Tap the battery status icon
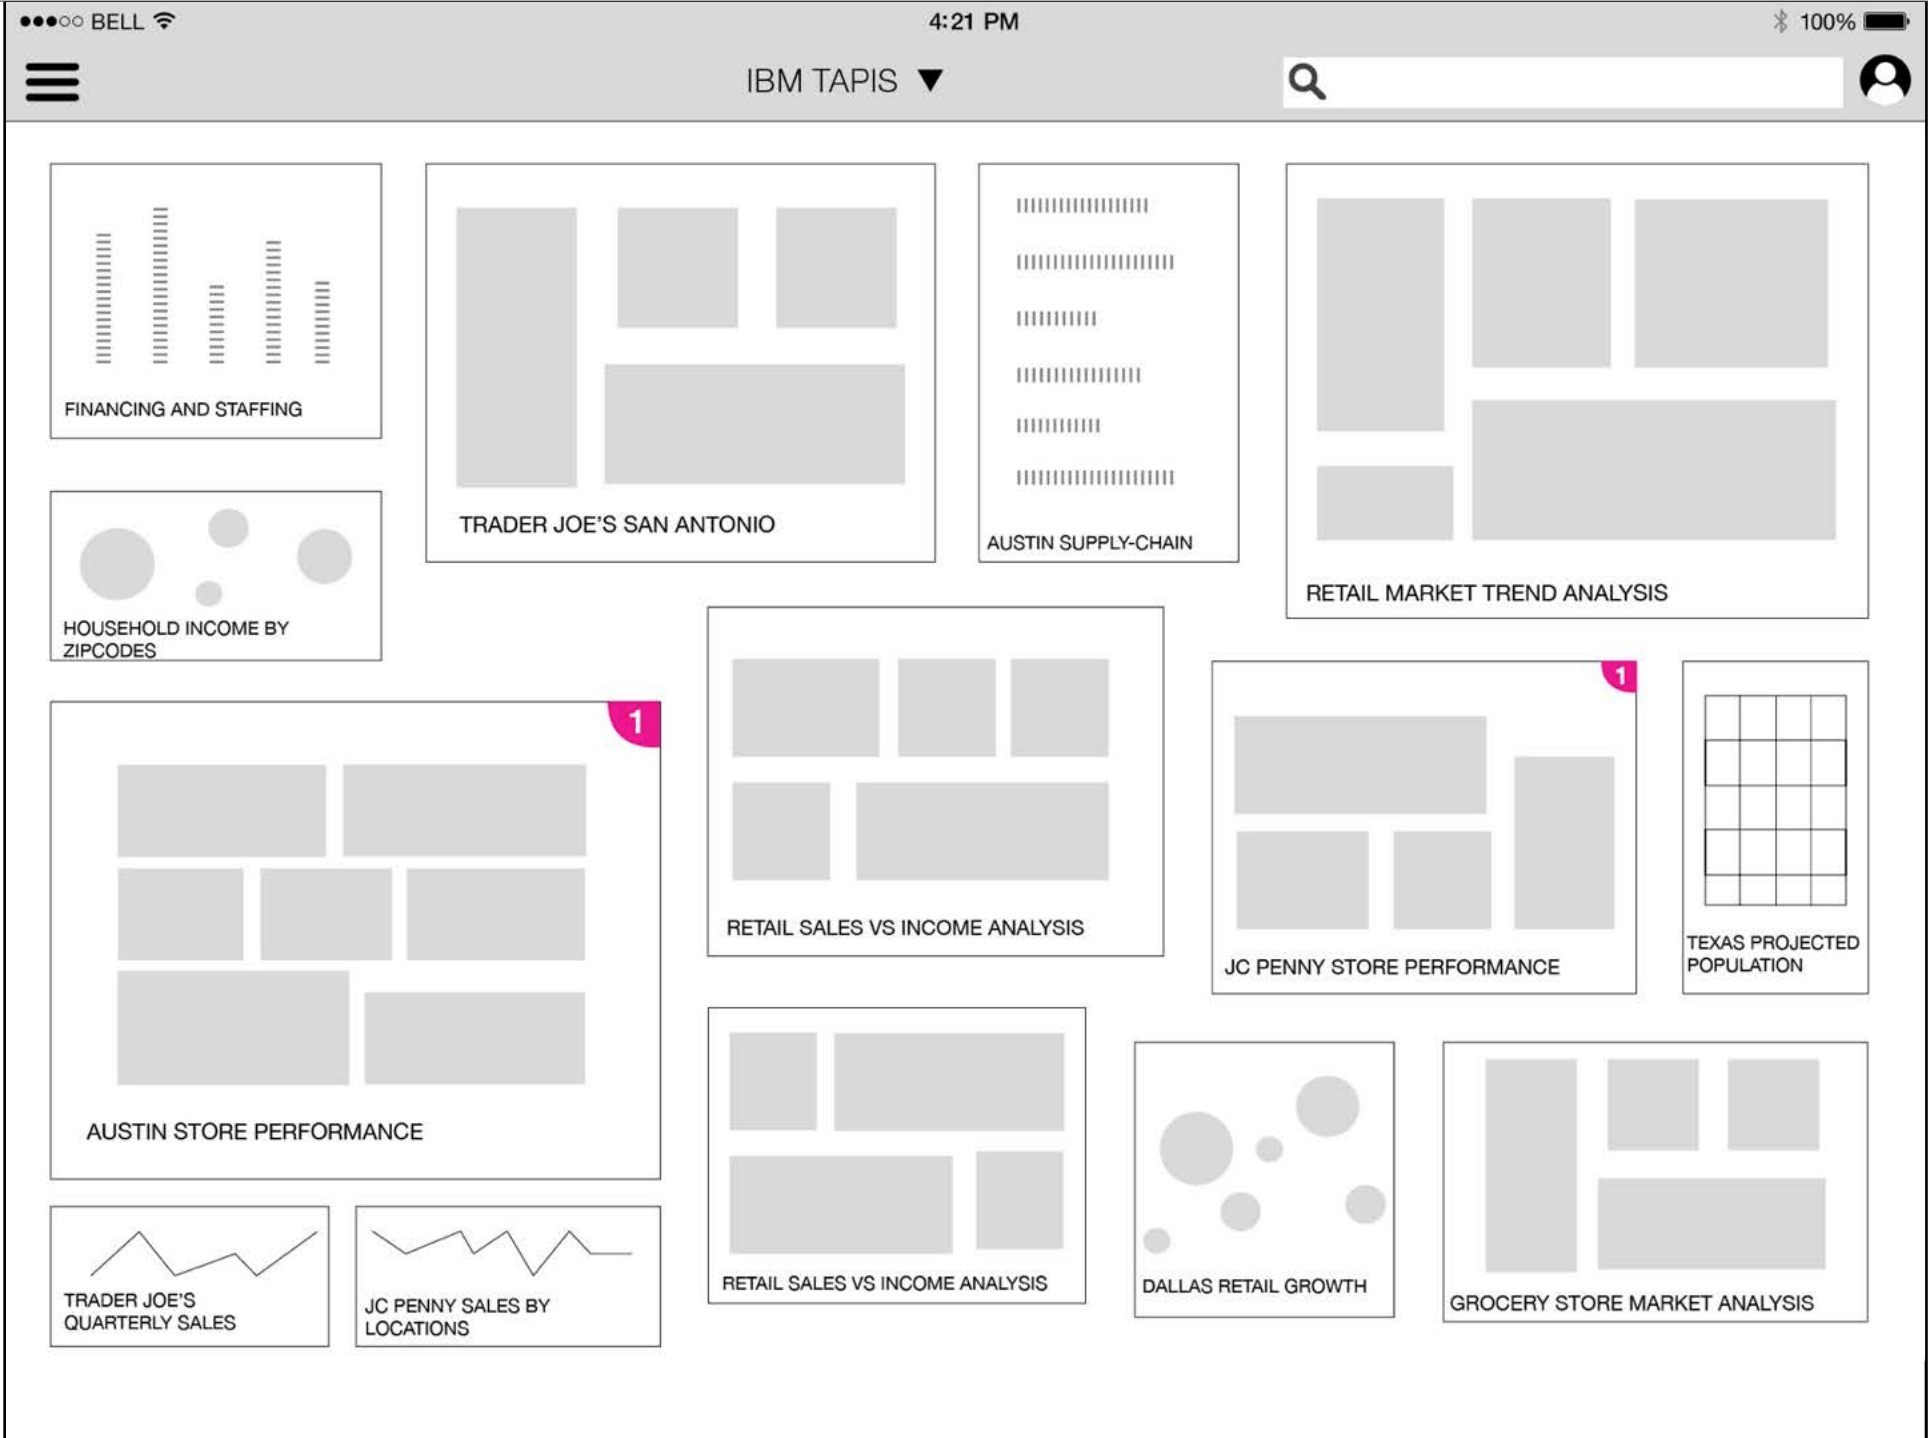 tap(1887, 21)
